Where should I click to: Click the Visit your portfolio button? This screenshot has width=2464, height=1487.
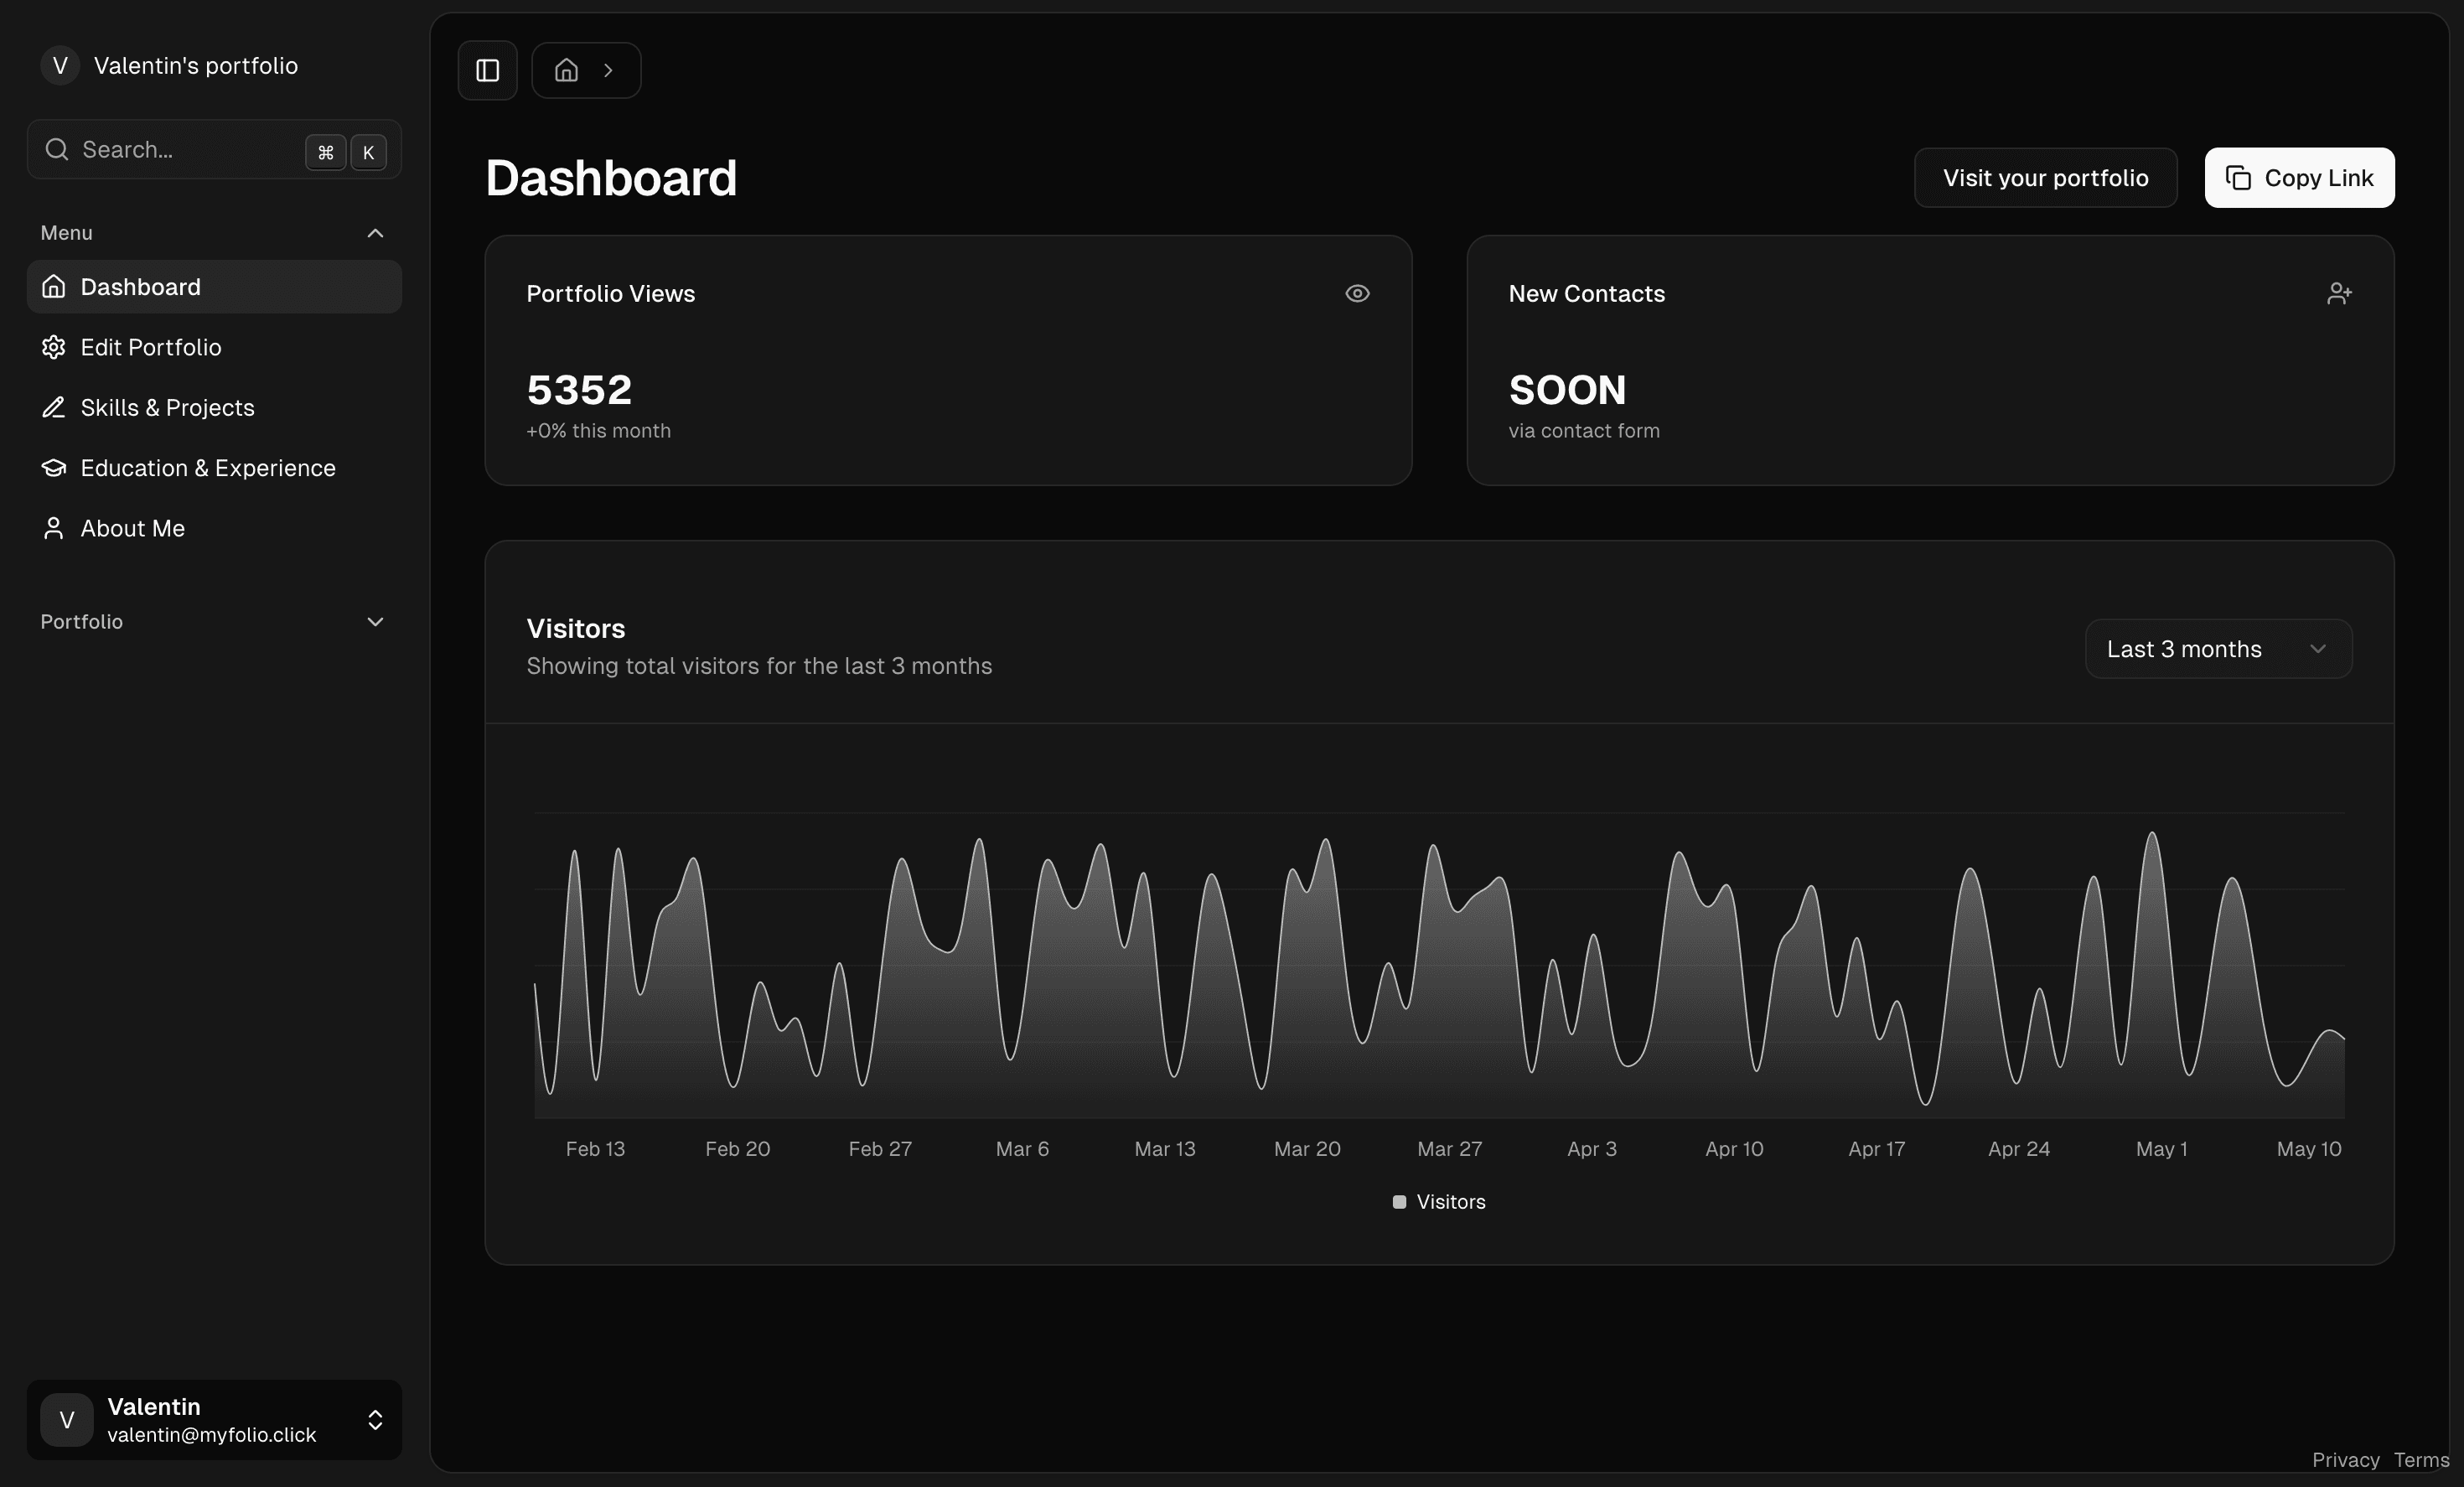2046,177
